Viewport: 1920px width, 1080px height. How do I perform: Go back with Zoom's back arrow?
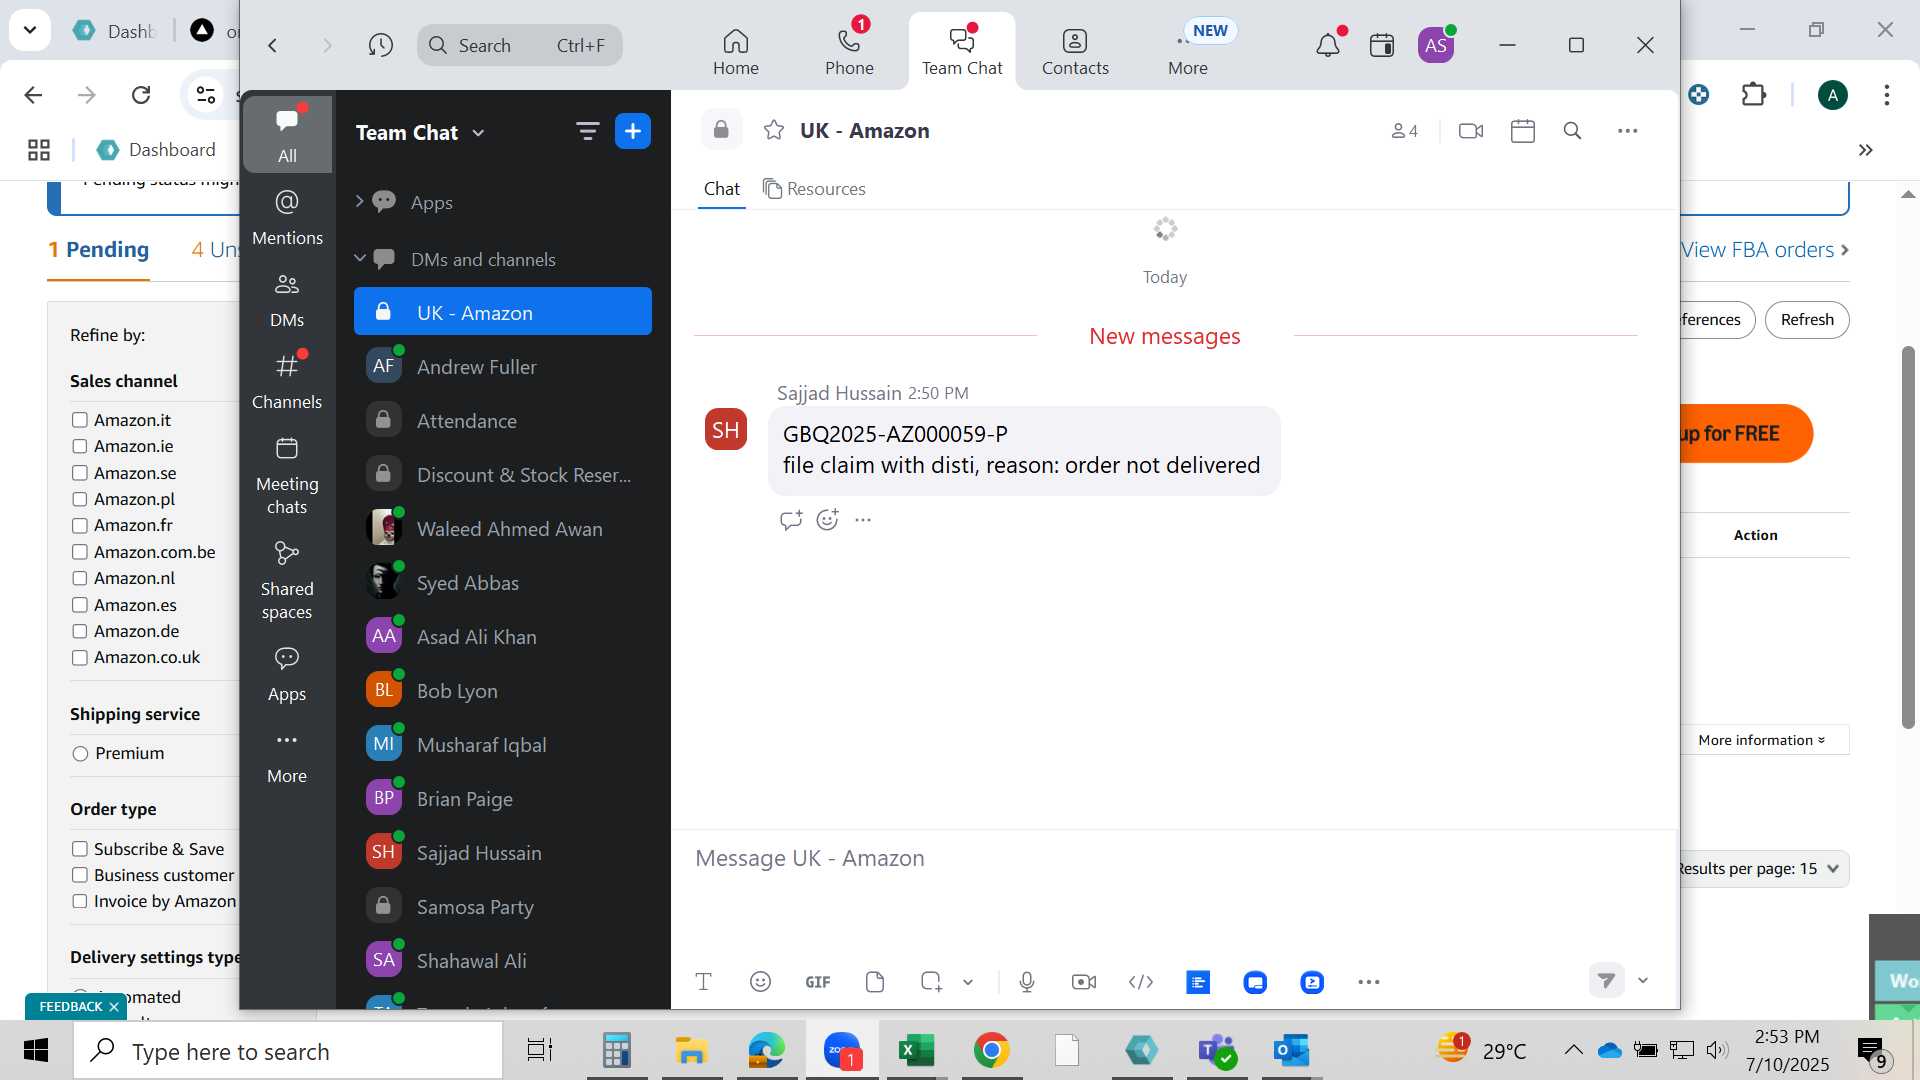pyautogui.click(x=272, y=45)
